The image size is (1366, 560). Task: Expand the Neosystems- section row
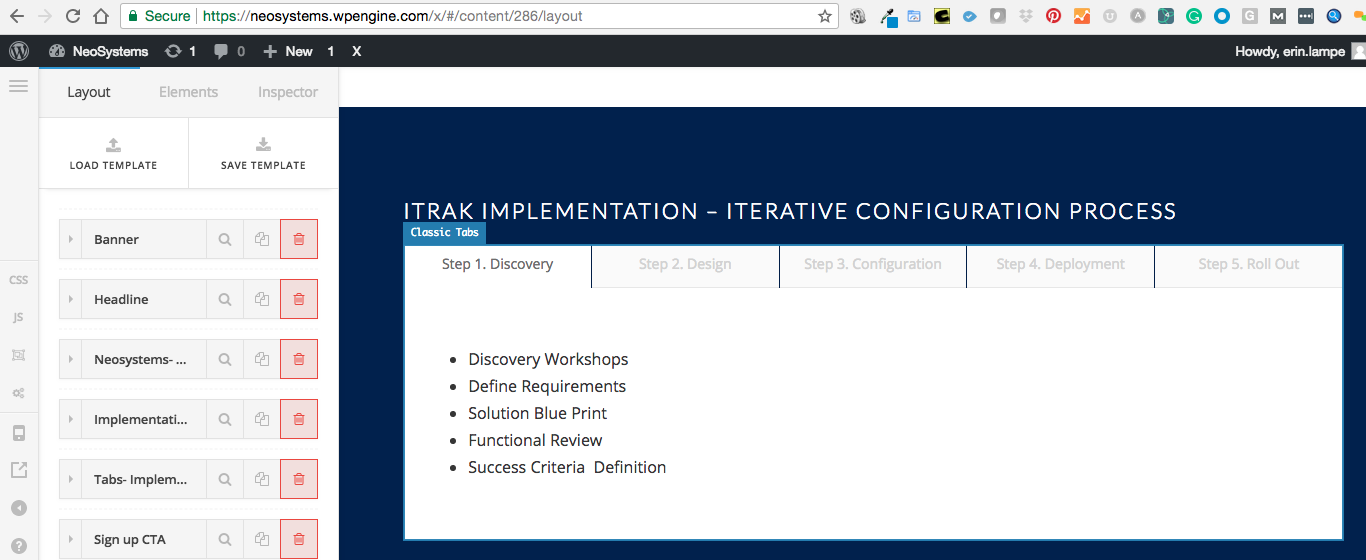pyautogui.click(x=71, y=360)
